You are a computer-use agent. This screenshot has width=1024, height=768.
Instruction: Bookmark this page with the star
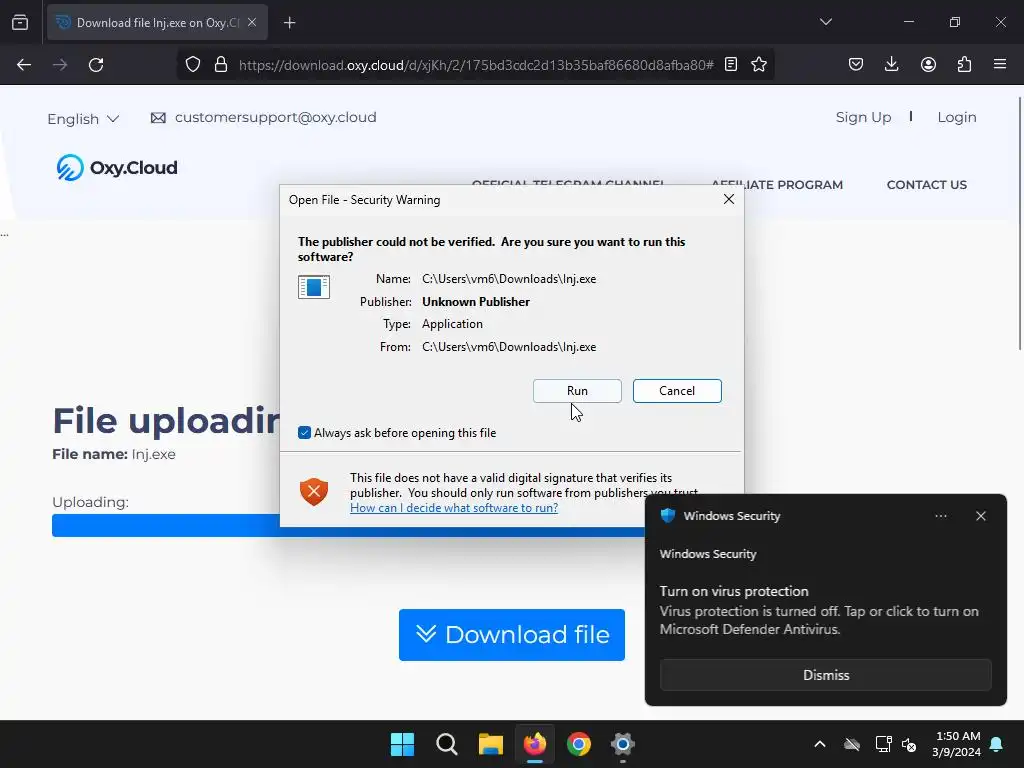click(x=759, y=65)
